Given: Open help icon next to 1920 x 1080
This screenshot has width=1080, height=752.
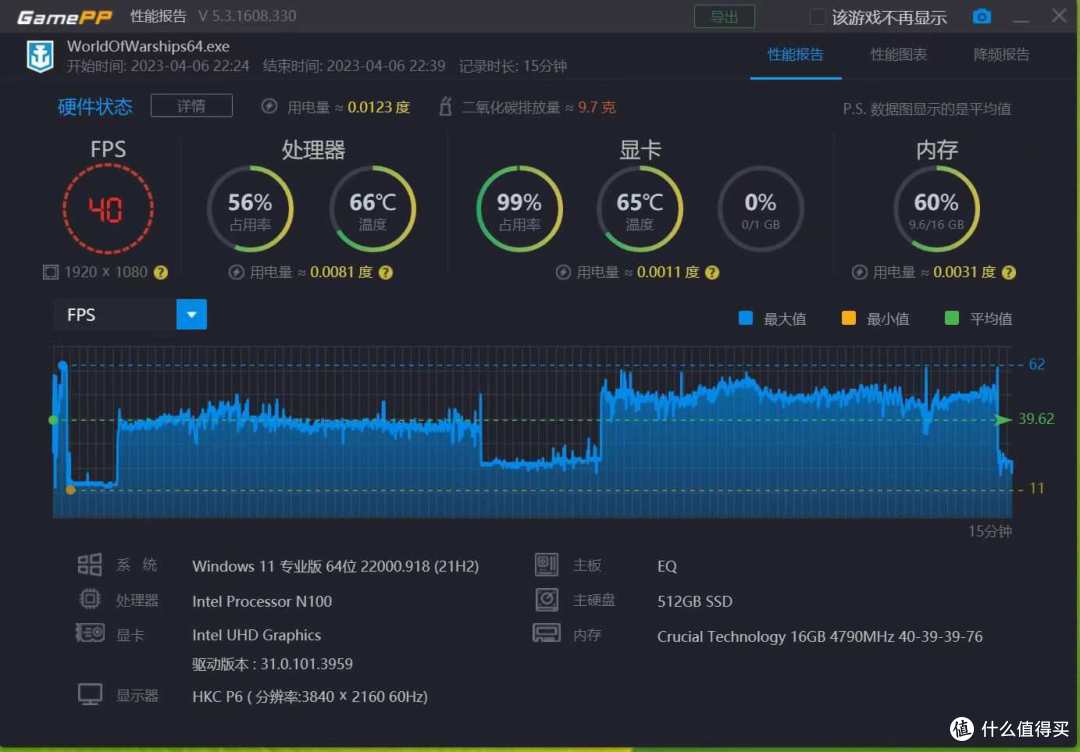Looking at the screenshot, I should coord(160,273).
